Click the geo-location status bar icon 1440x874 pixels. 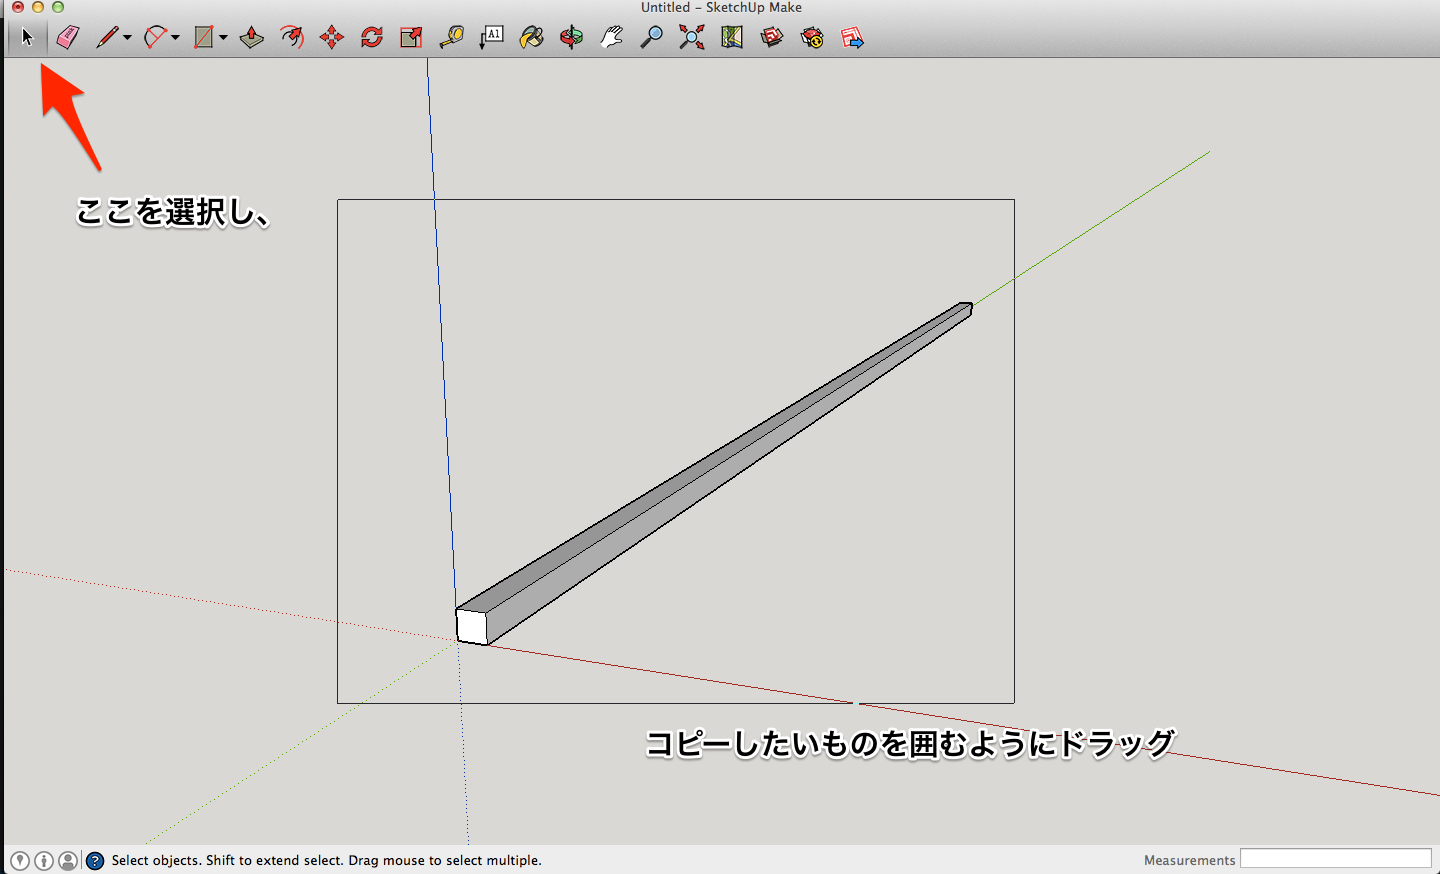pos(20,860)
